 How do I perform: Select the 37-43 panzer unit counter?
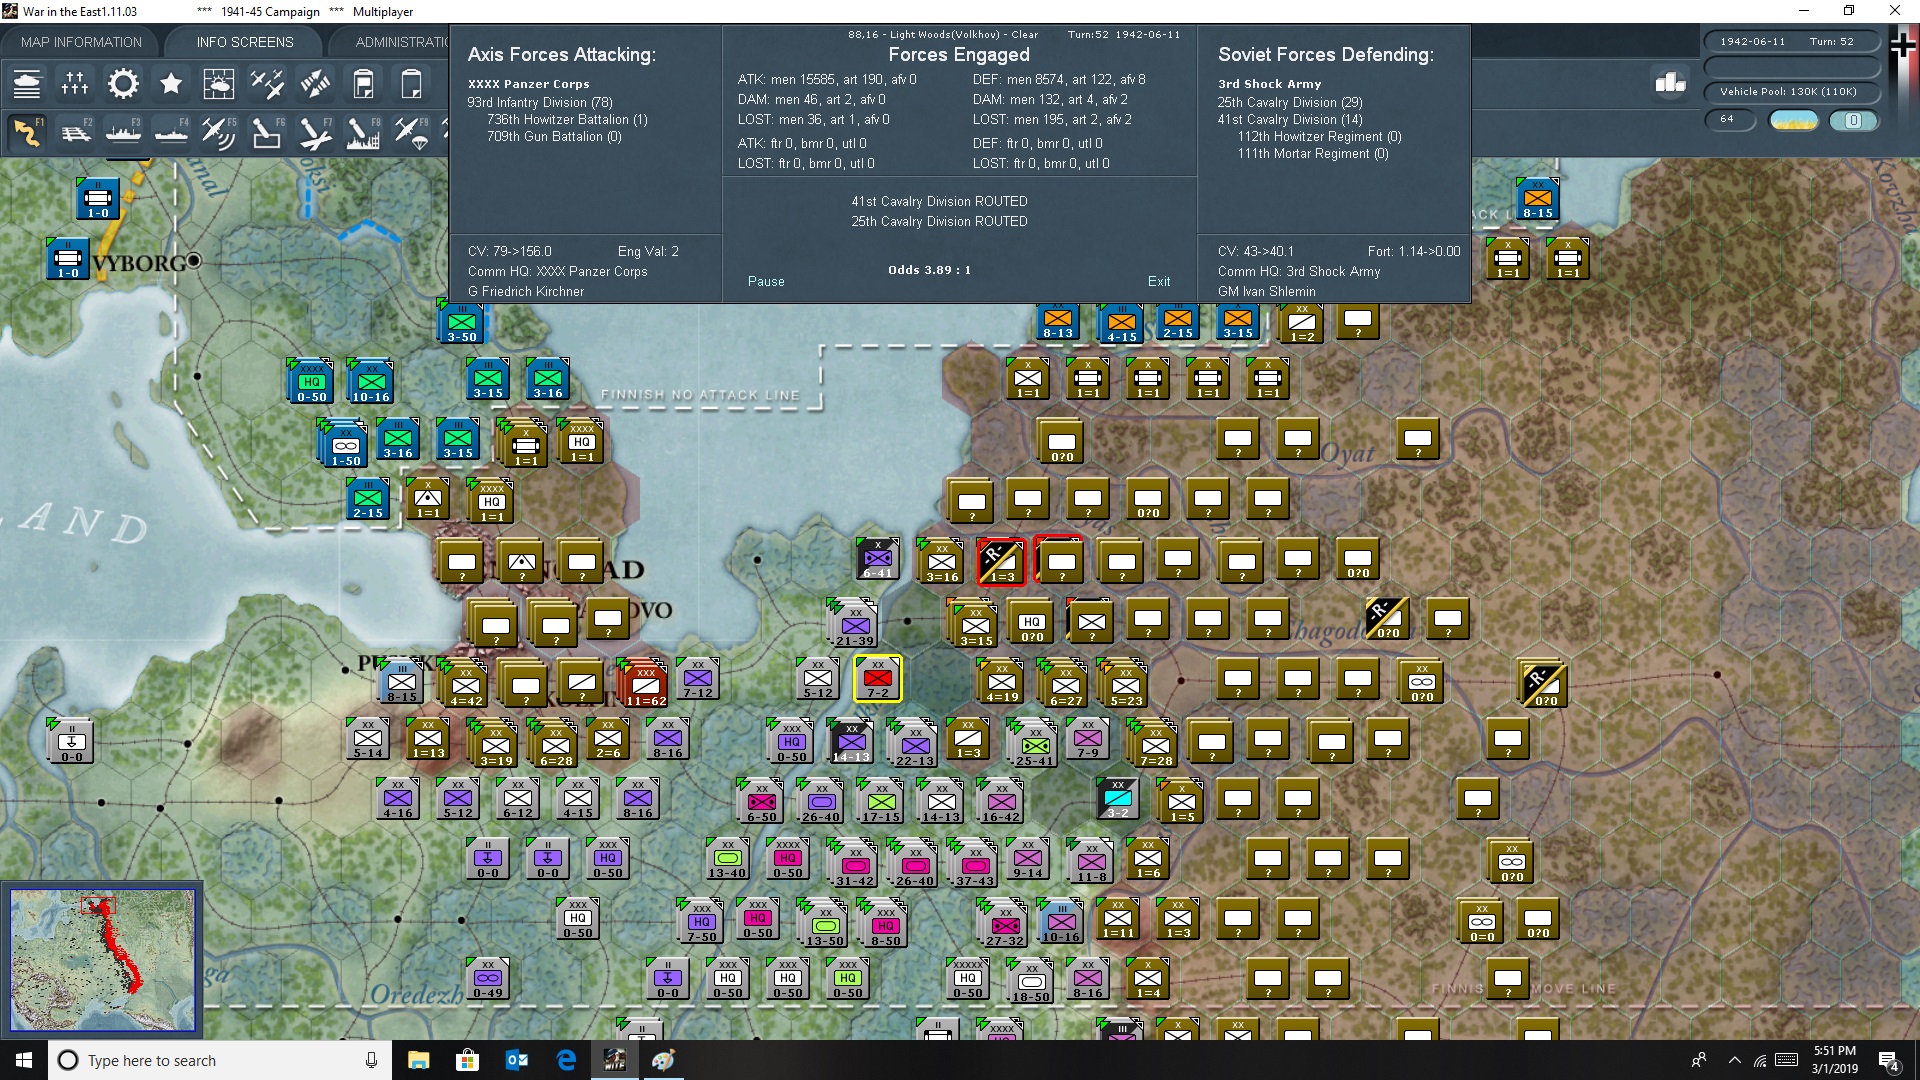pos(974,864)
